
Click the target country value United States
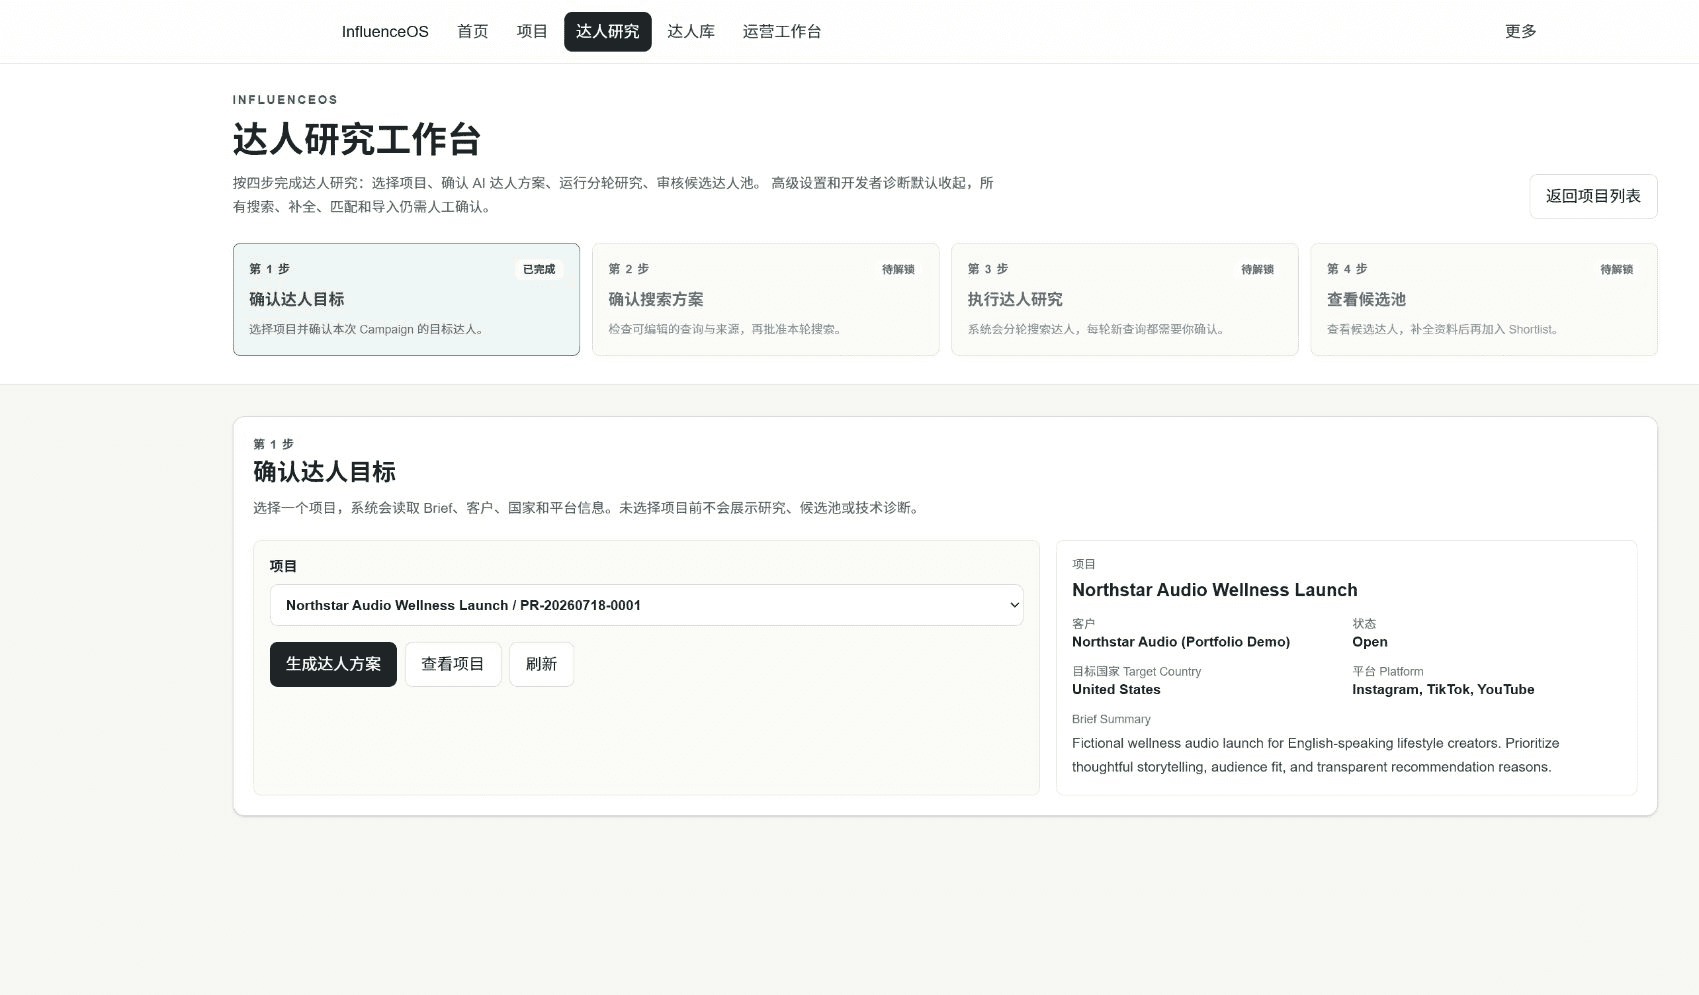(1116, 690)
